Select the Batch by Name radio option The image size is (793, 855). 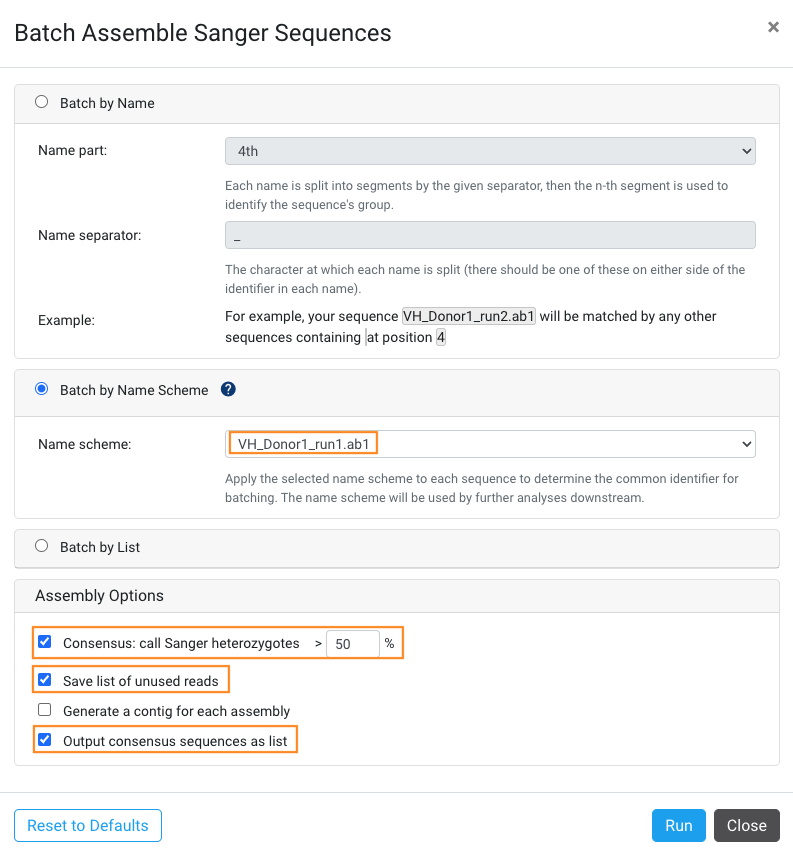point(41,102)
